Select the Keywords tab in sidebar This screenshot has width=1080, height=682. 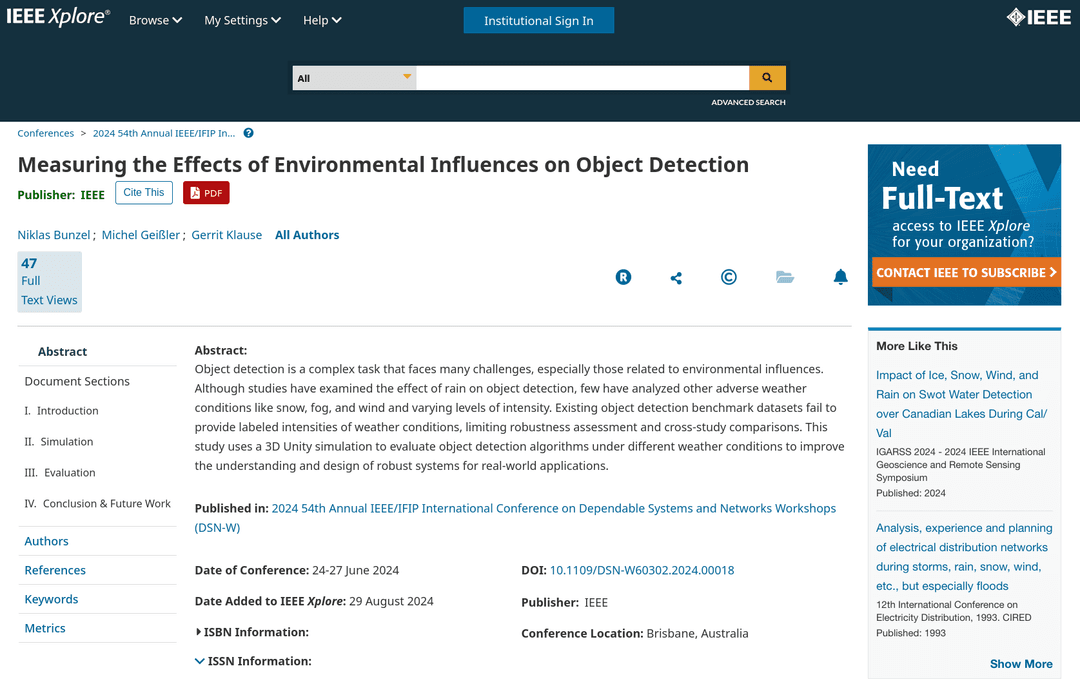51,599
